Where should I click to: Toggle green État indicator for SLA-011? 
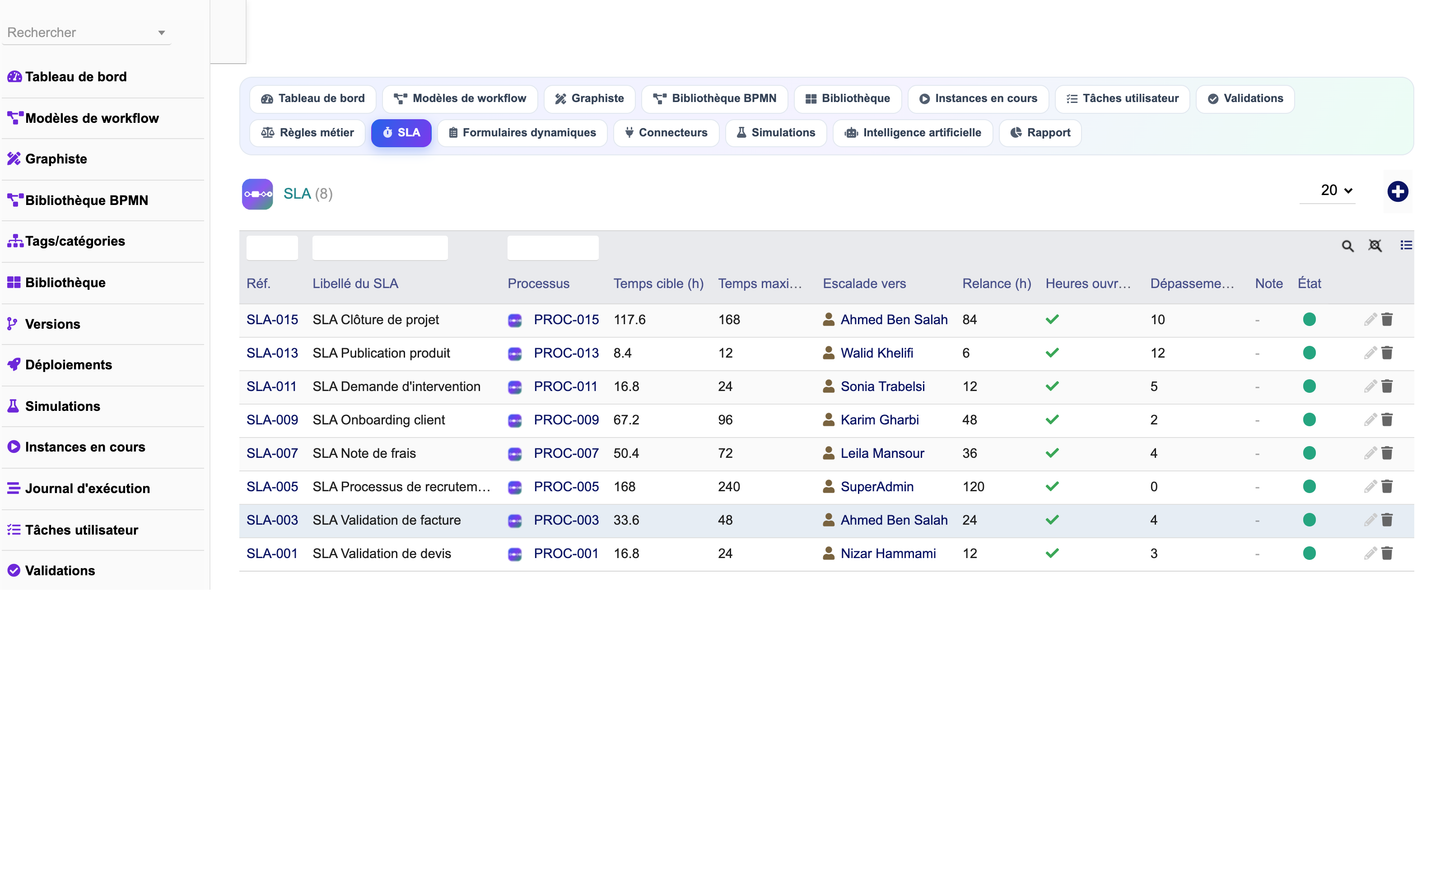click(x=1309, y=386)
